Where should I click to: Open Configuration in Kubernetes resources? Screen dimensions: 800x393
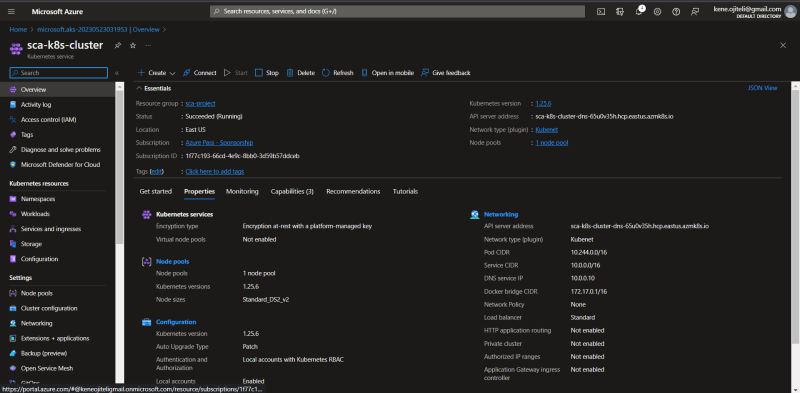coord(39,259)
